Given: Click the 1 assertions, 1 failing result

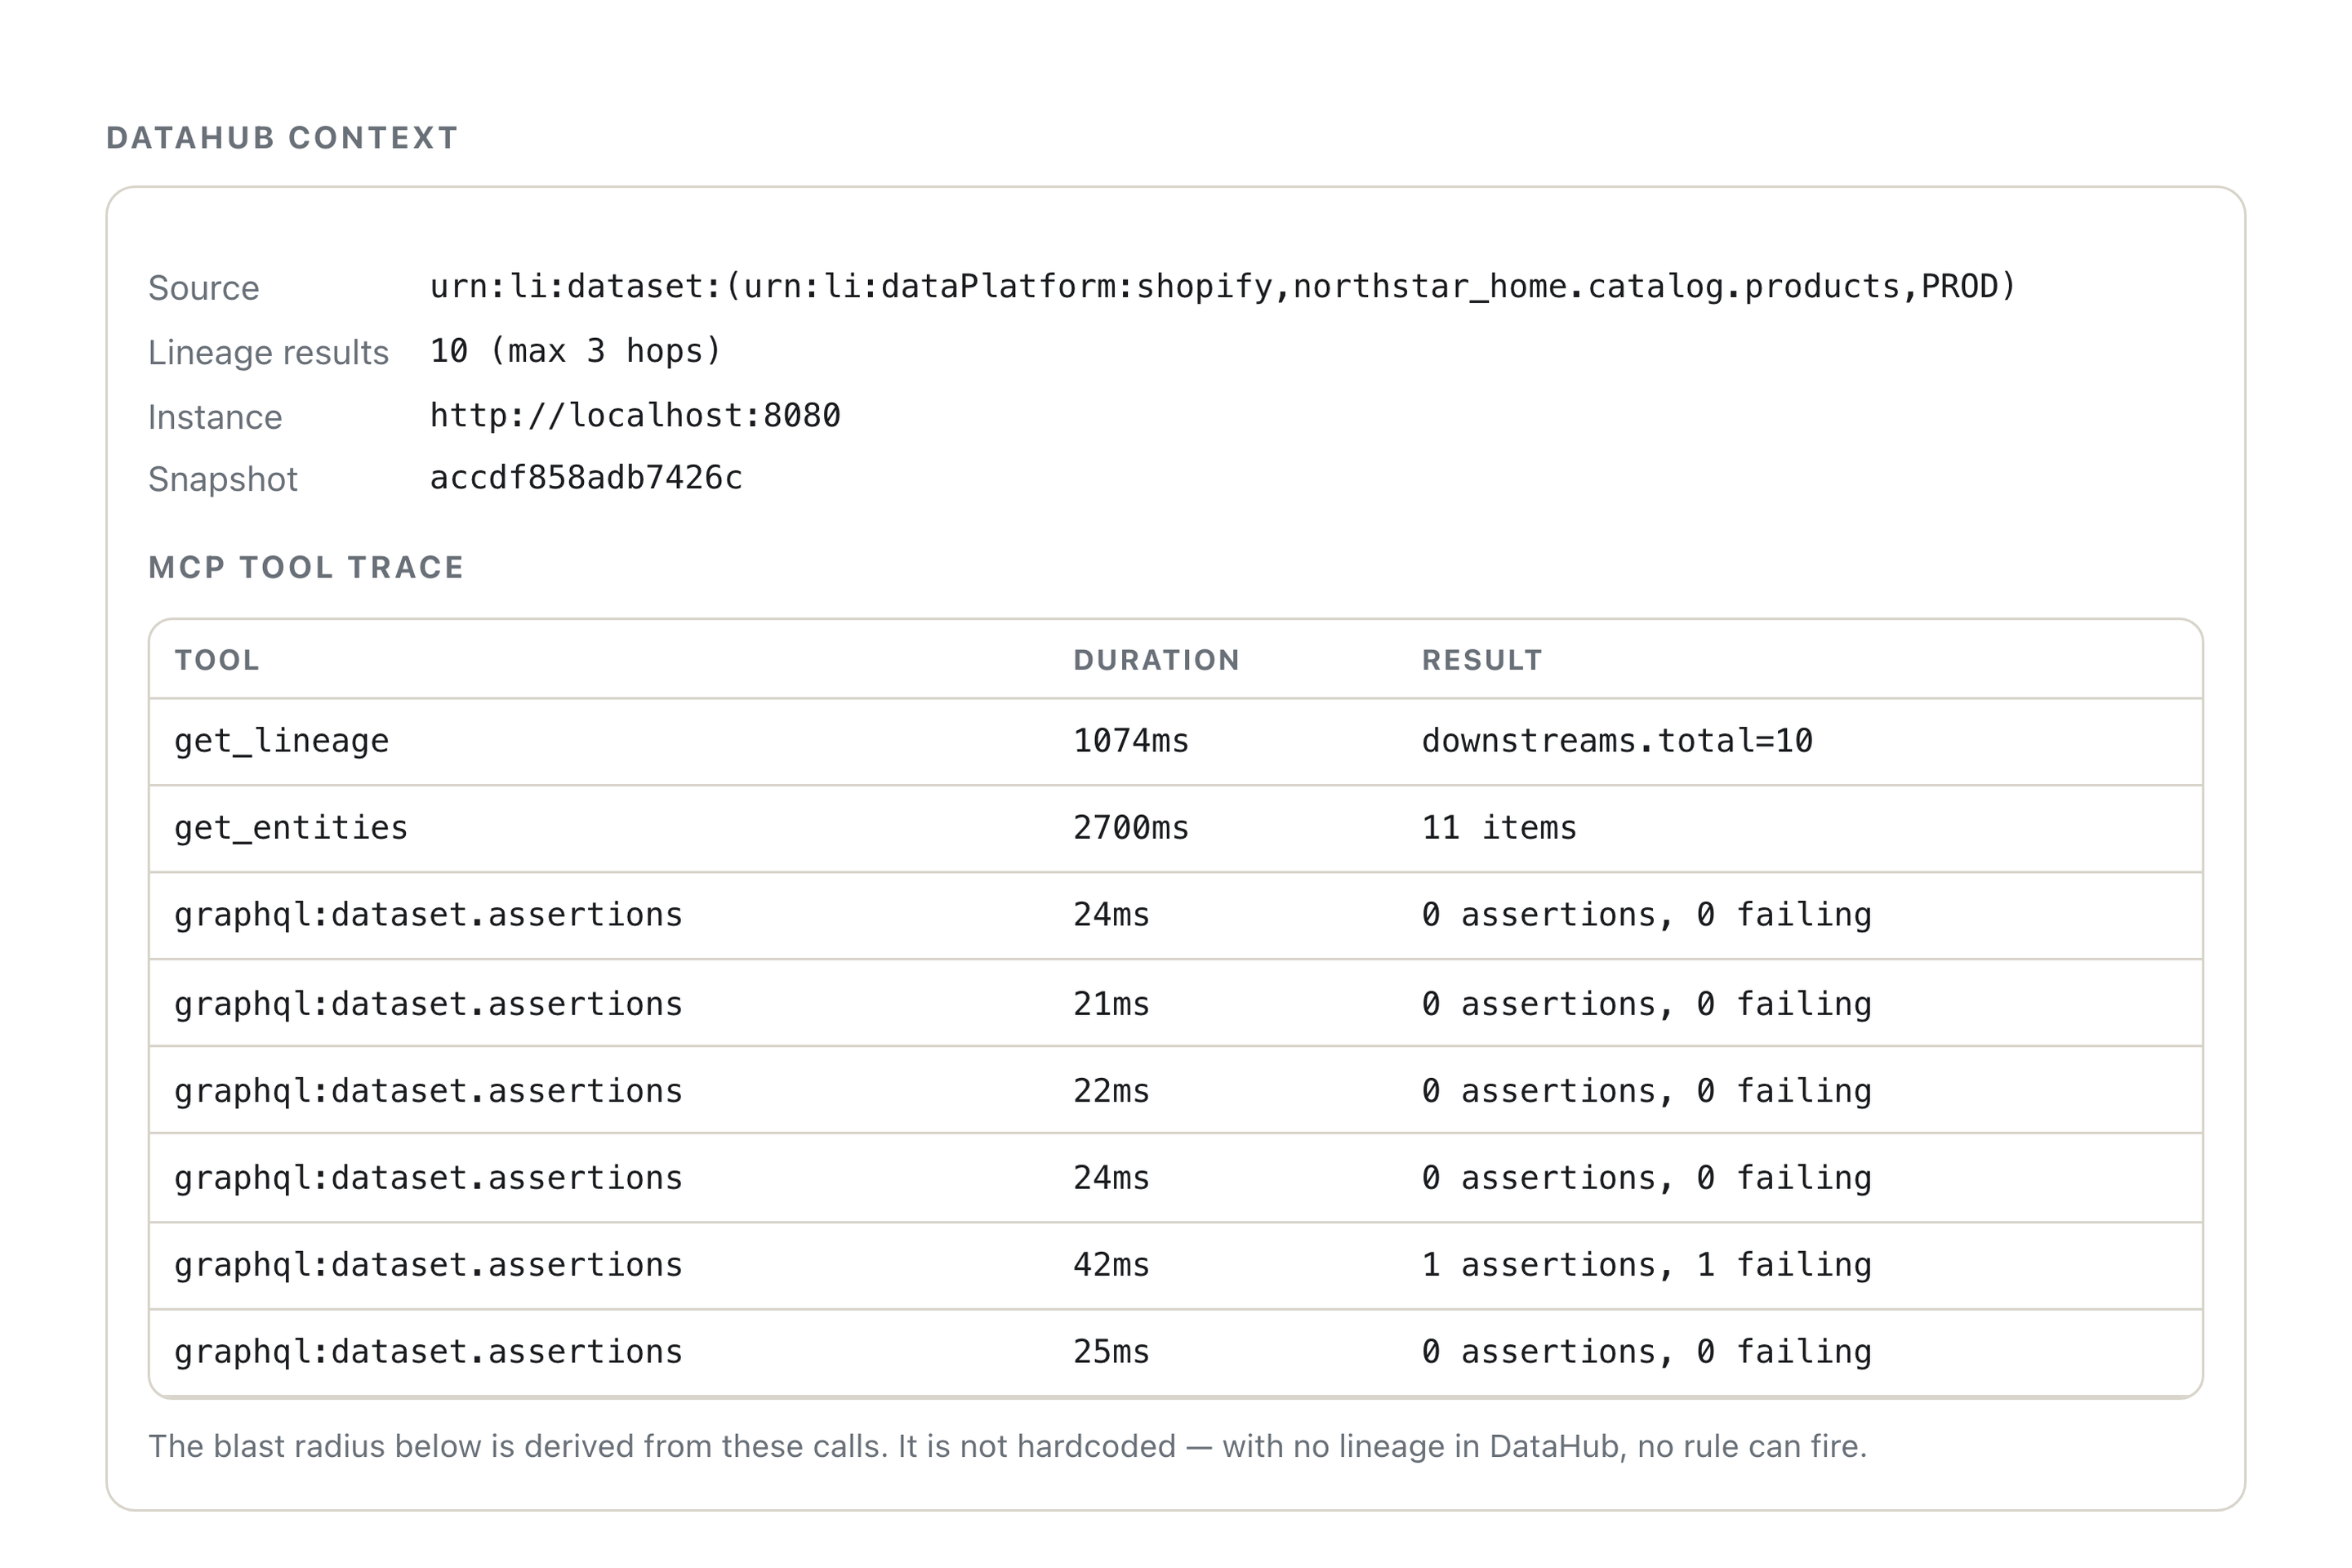Looking at the screenshot, I should (x=1646, y=1265).
